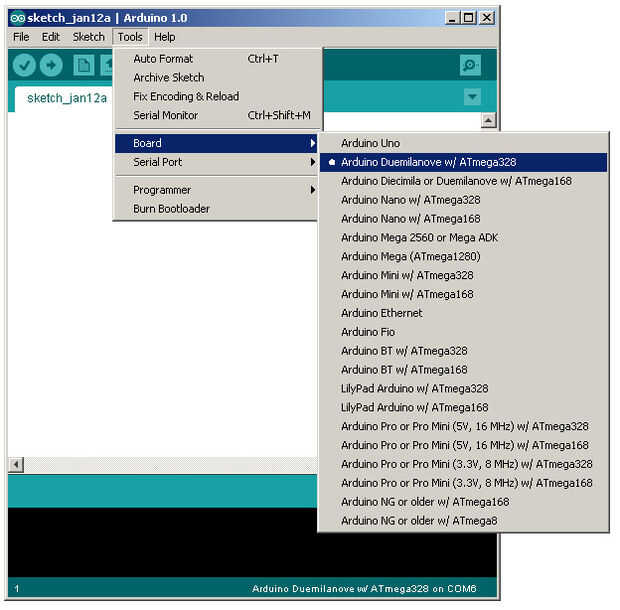Screen dimensions: 620x610
Task: Click the Arduino logo in title bar
Action: coord(17,18)
